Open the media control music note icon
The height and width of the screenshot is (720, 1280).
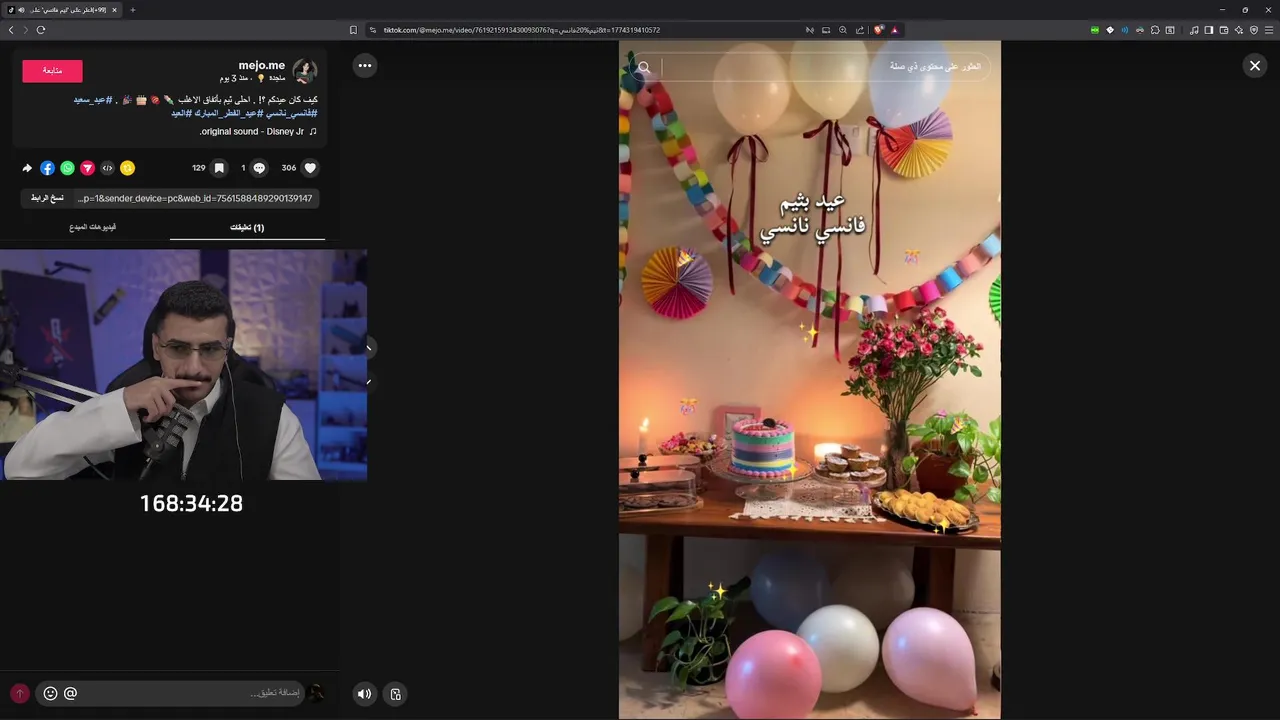pos(1194,30)
